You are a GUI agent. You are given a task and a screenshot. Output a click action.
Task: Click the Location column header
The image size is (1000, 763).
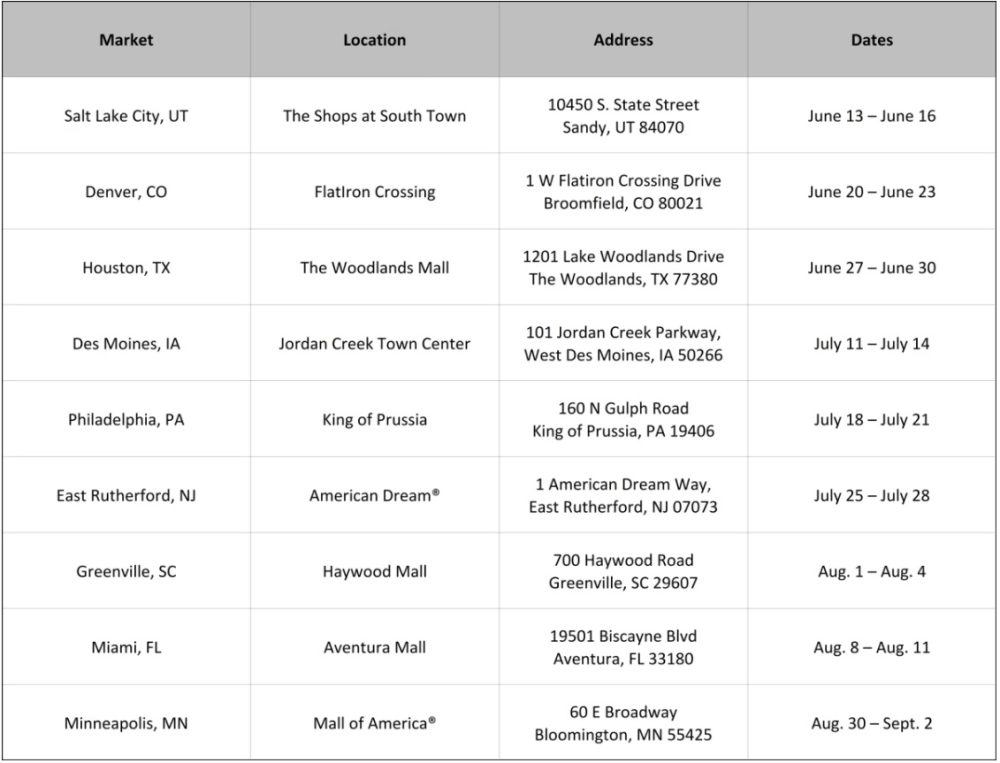point(374,41)
